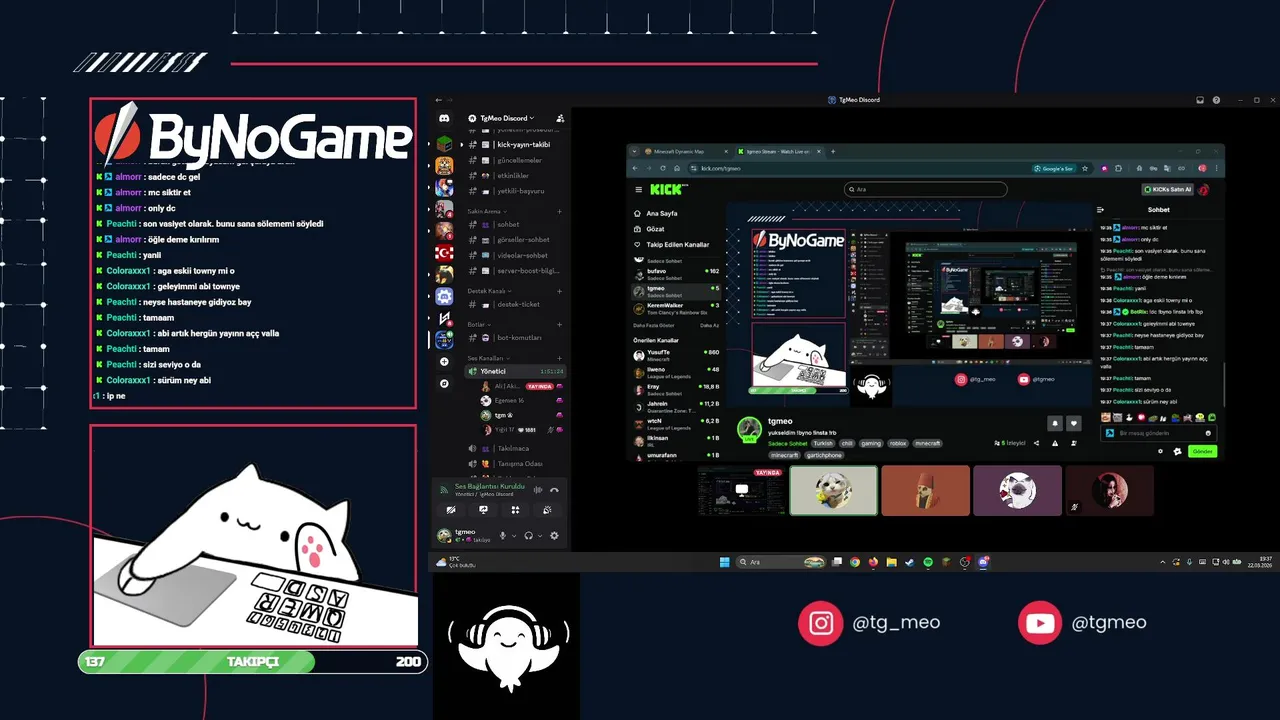The image size is (1280, 720).
Task: Show hidden system tray icons
Action: (x=1163, y=562)
